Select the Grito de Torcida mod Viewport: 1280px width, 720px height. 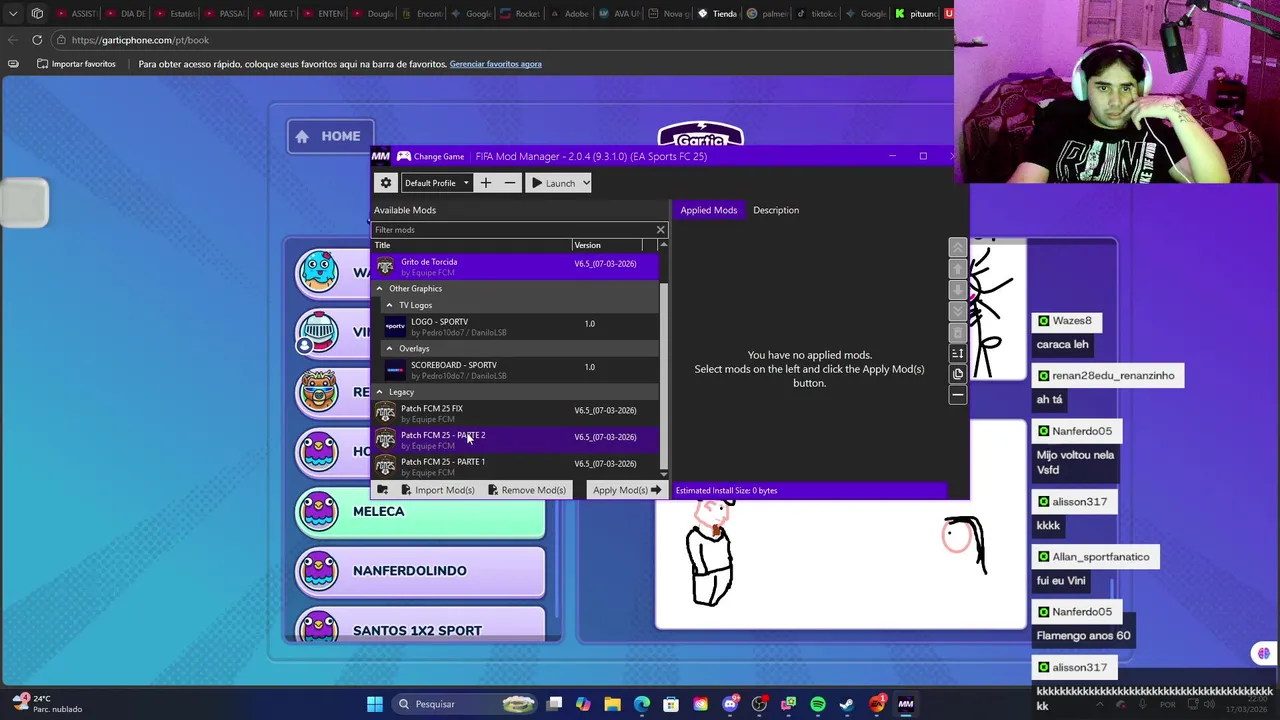516,267
